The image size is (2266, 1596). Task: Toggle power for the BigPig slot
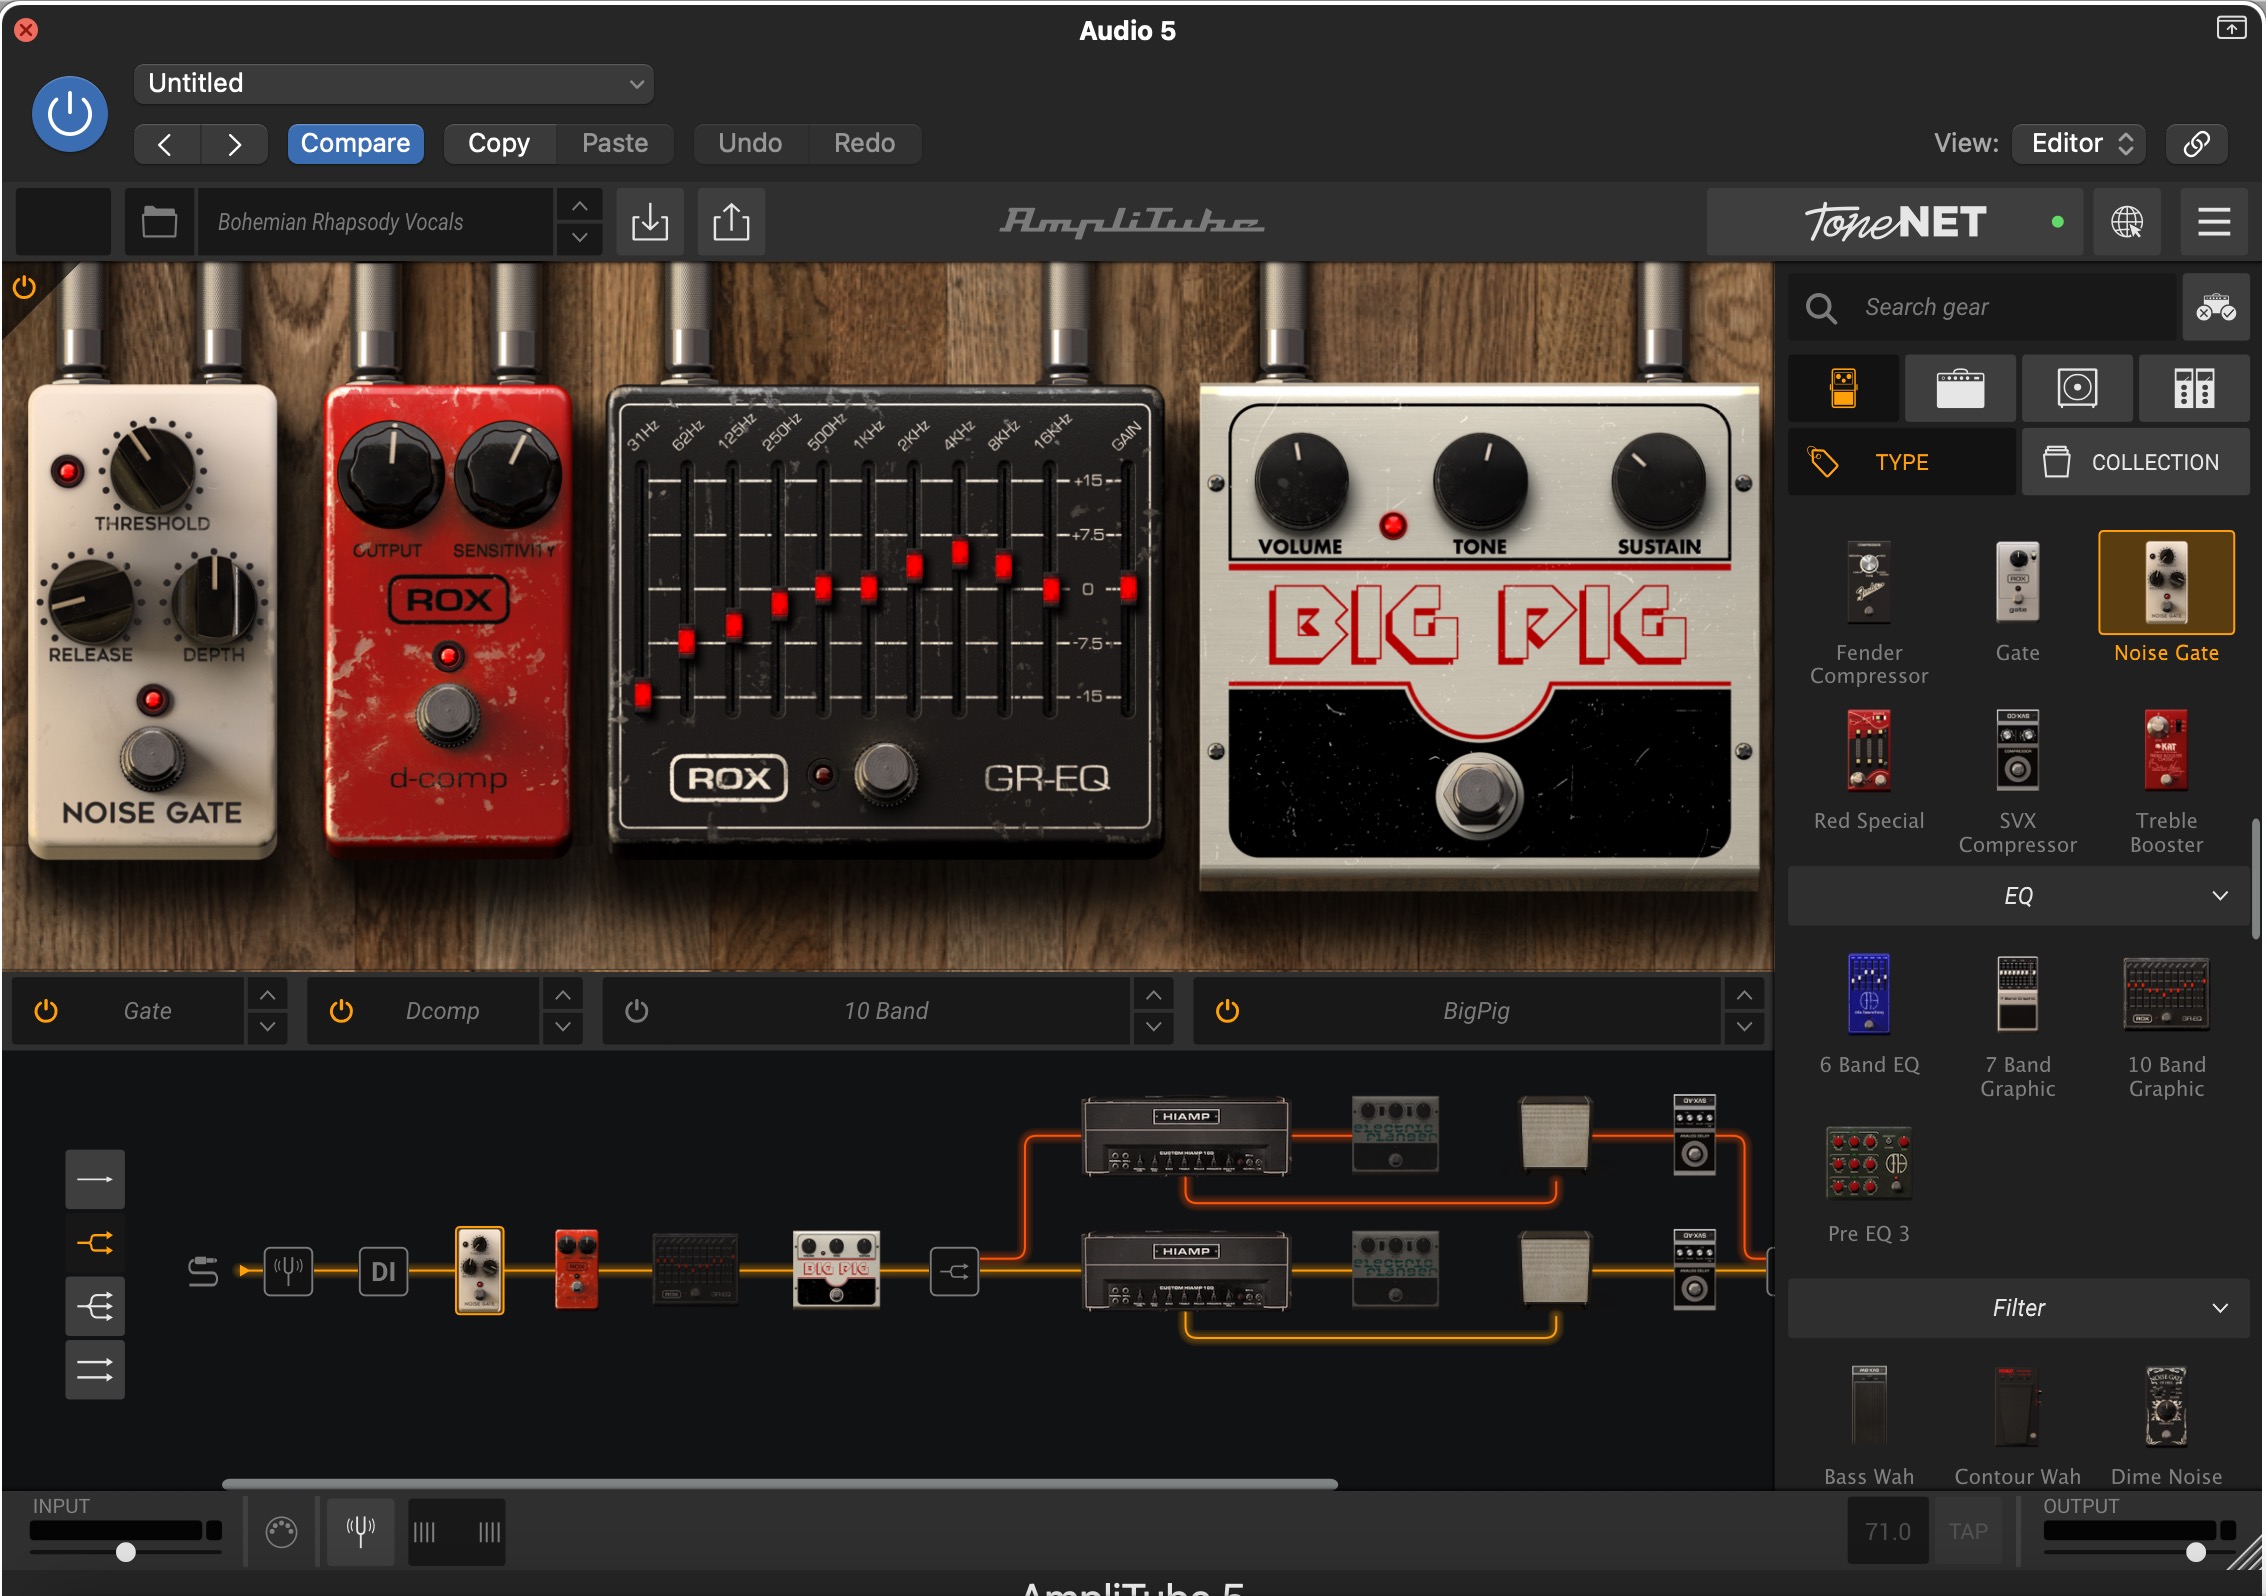(x=1227, y=1011)
